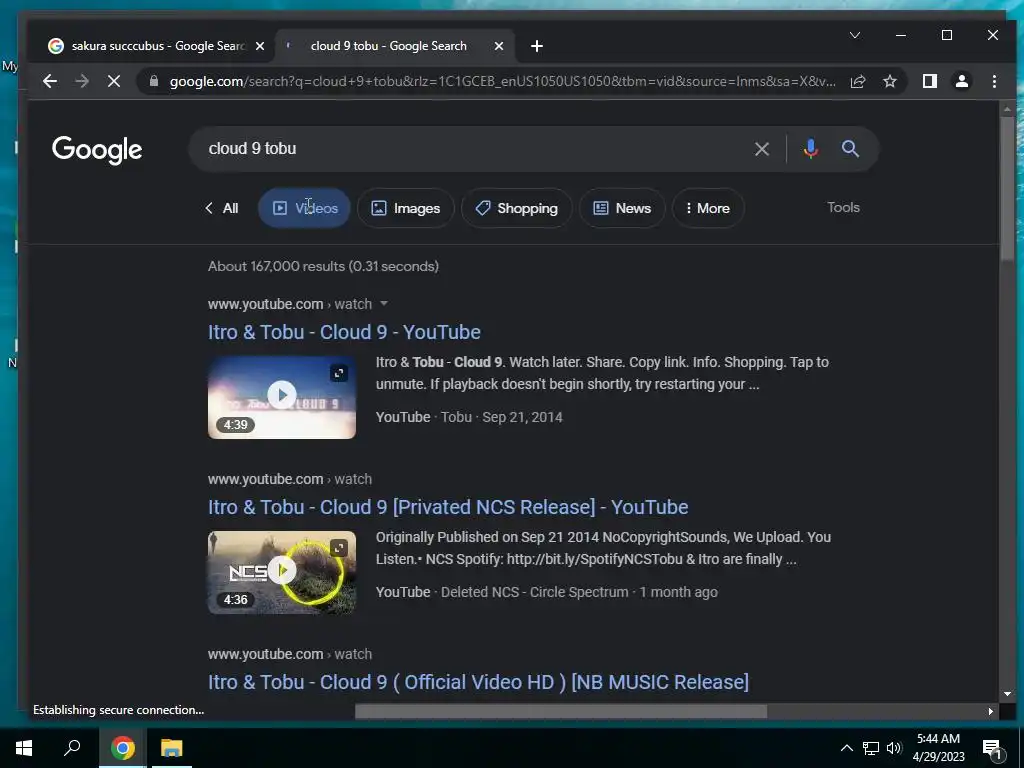The height and width of the screenshot is (768, 1024).
Task: Expand the first result's dropdown arrow
Action: tap(384, 304)
